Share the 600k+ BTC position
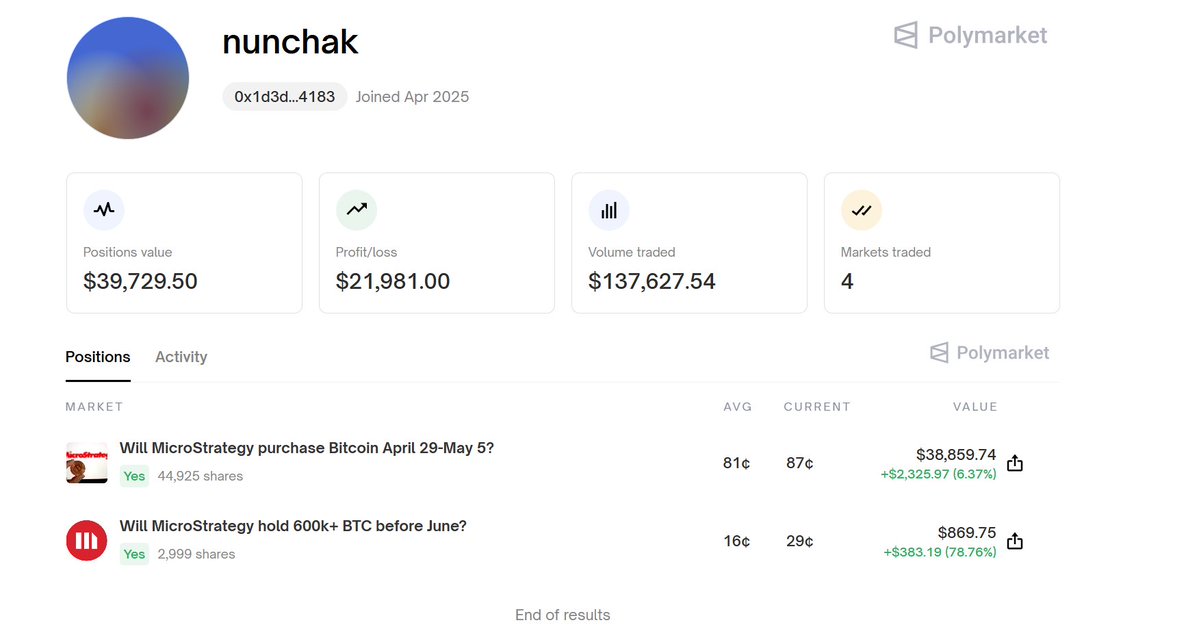1199x627 pixels. point(1015,541)
